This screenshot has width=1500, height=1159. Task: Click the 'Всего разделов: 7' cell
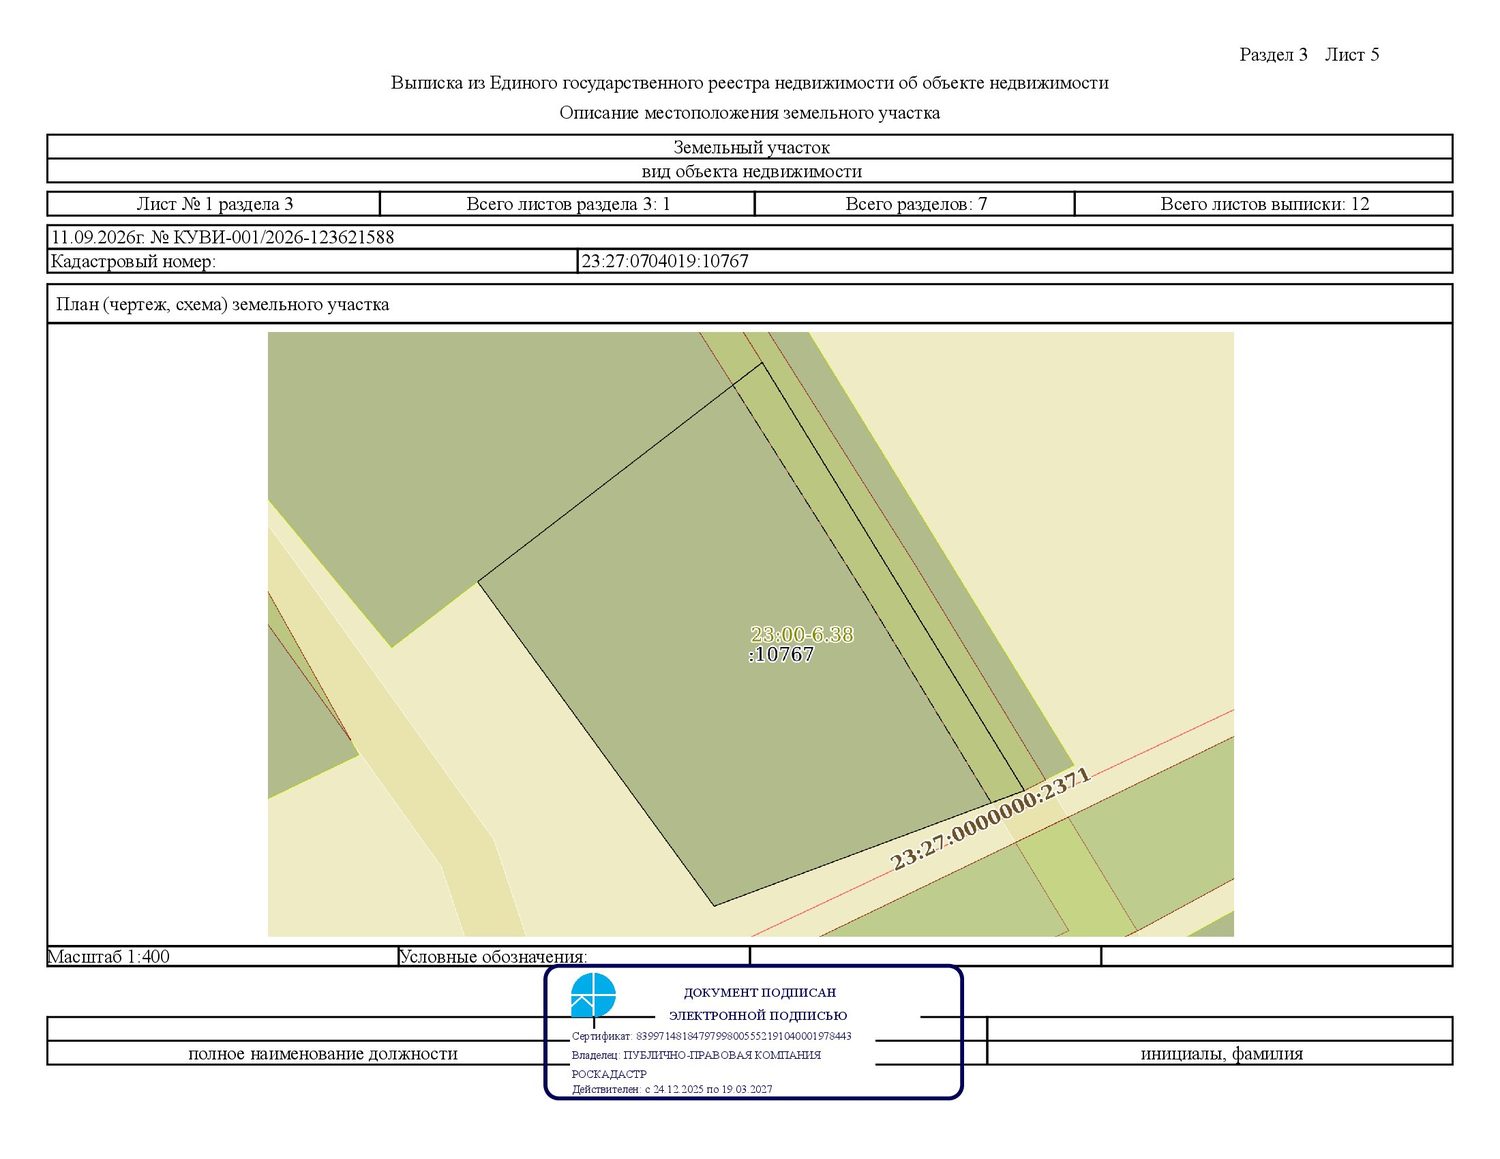tap(915, 204)
